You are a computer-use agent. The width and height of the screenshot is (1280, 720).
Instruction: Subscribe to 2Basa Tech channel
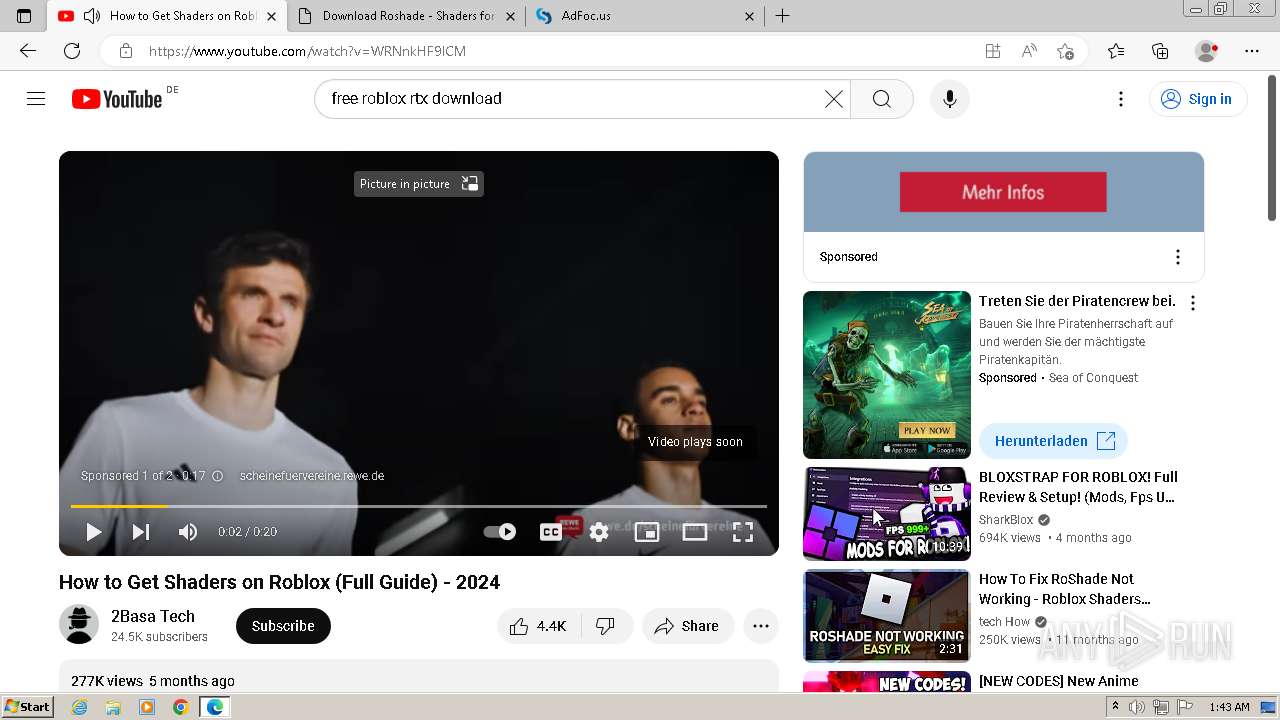pos(283,626)
